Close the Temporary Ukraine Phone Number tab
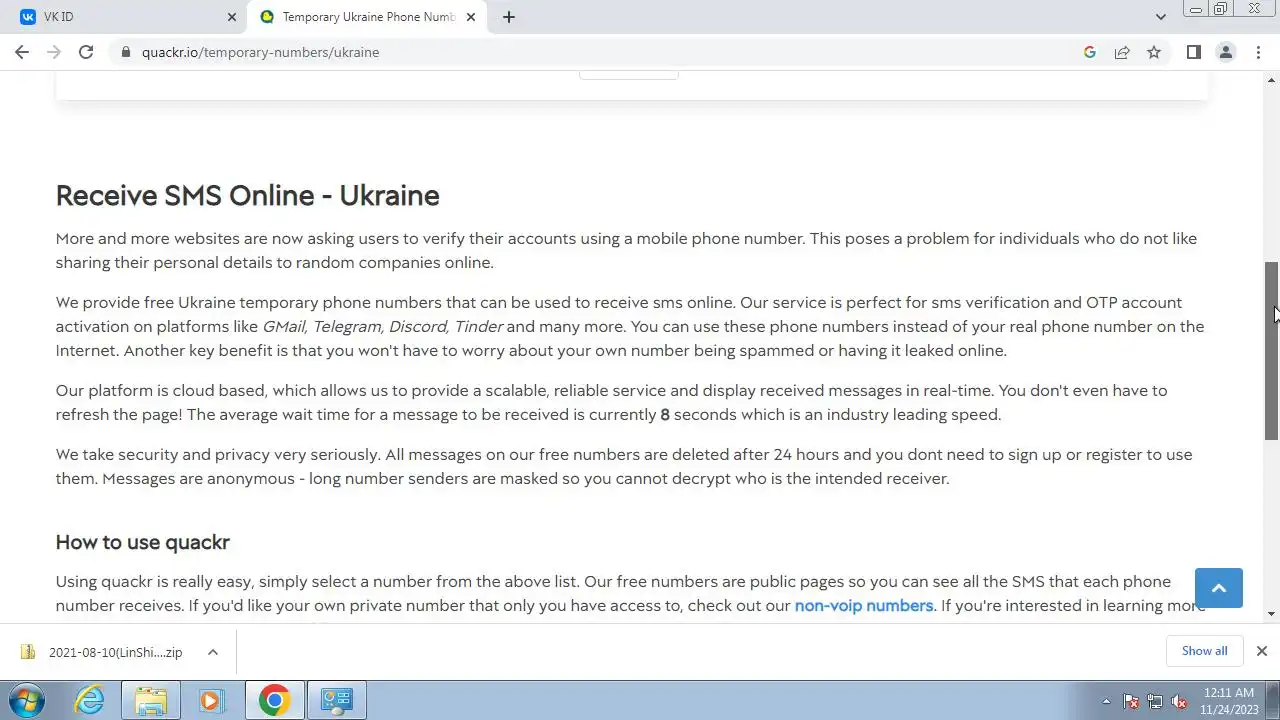This screenshot has width=1280, height=720. pos(472,17)
